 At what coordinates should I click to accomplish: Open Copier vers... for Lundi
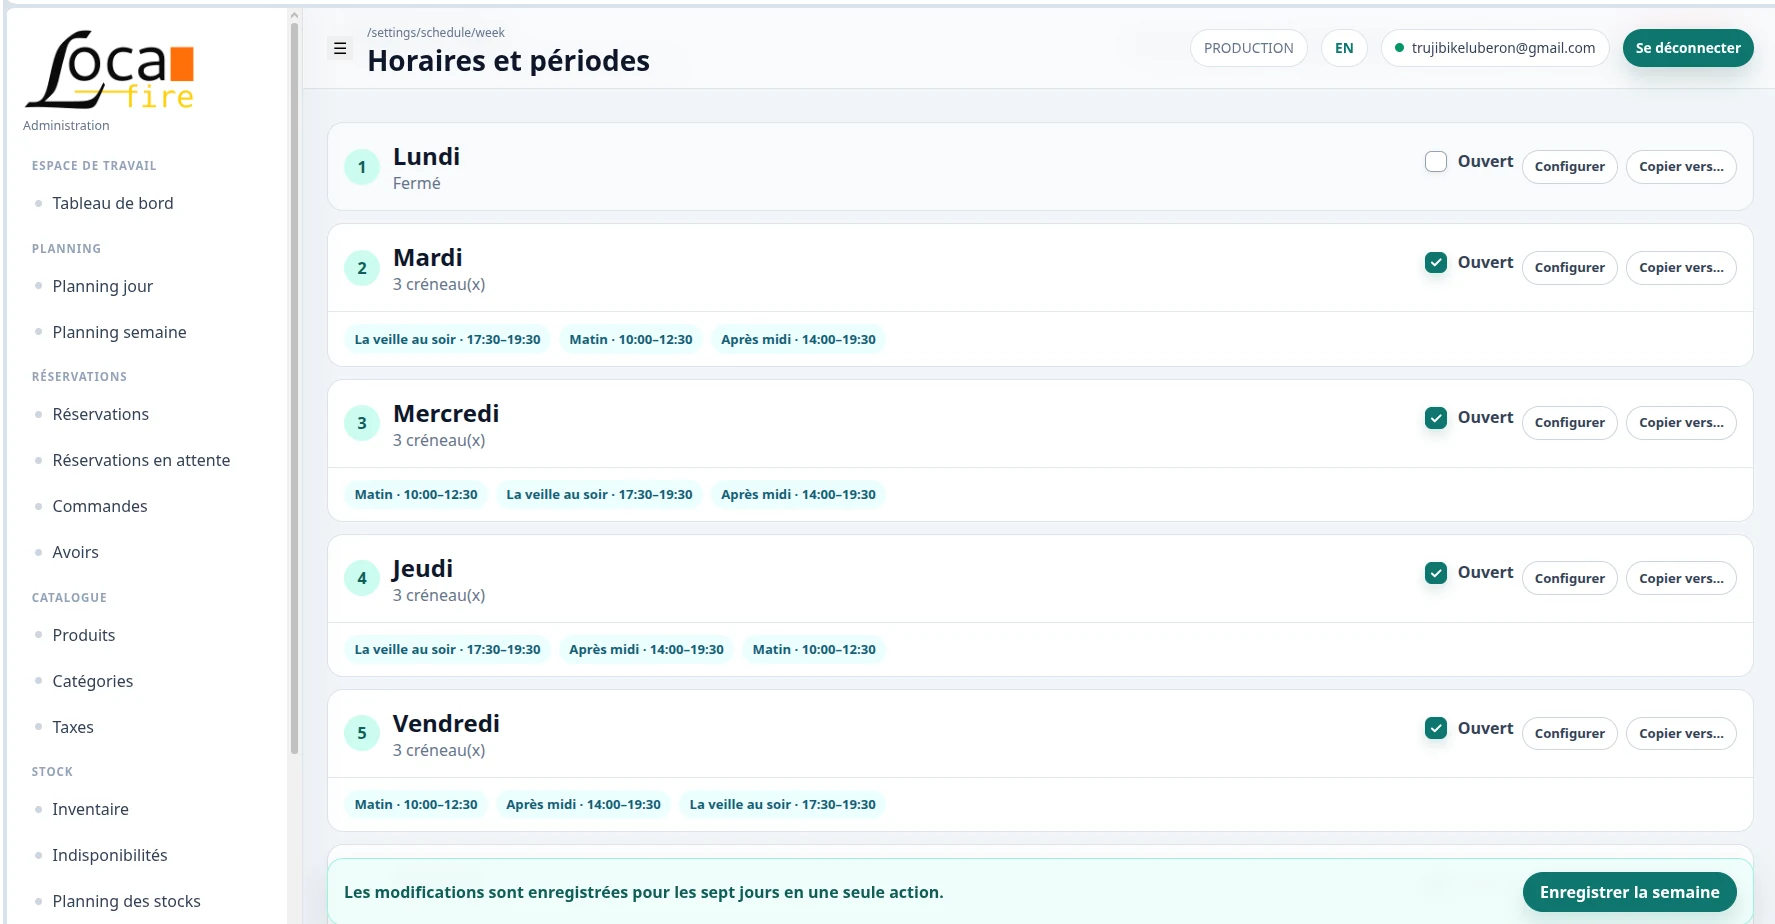(x=1681, y=167)
